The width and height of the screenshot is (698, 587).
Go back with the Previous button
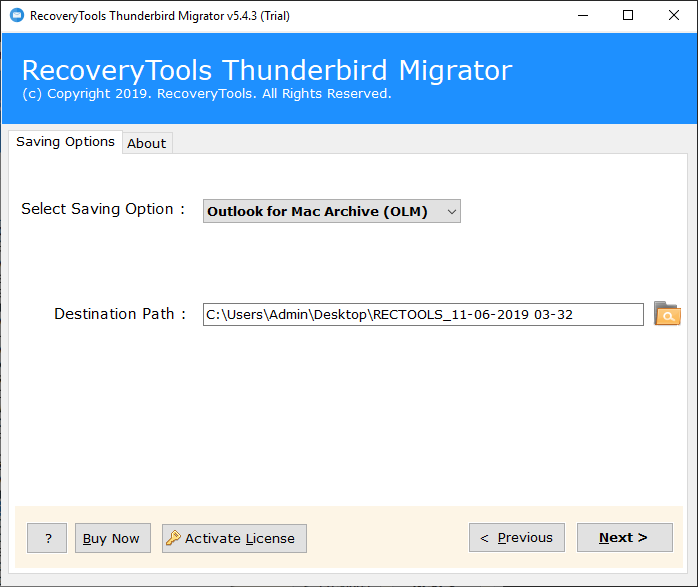pos(517,538)
